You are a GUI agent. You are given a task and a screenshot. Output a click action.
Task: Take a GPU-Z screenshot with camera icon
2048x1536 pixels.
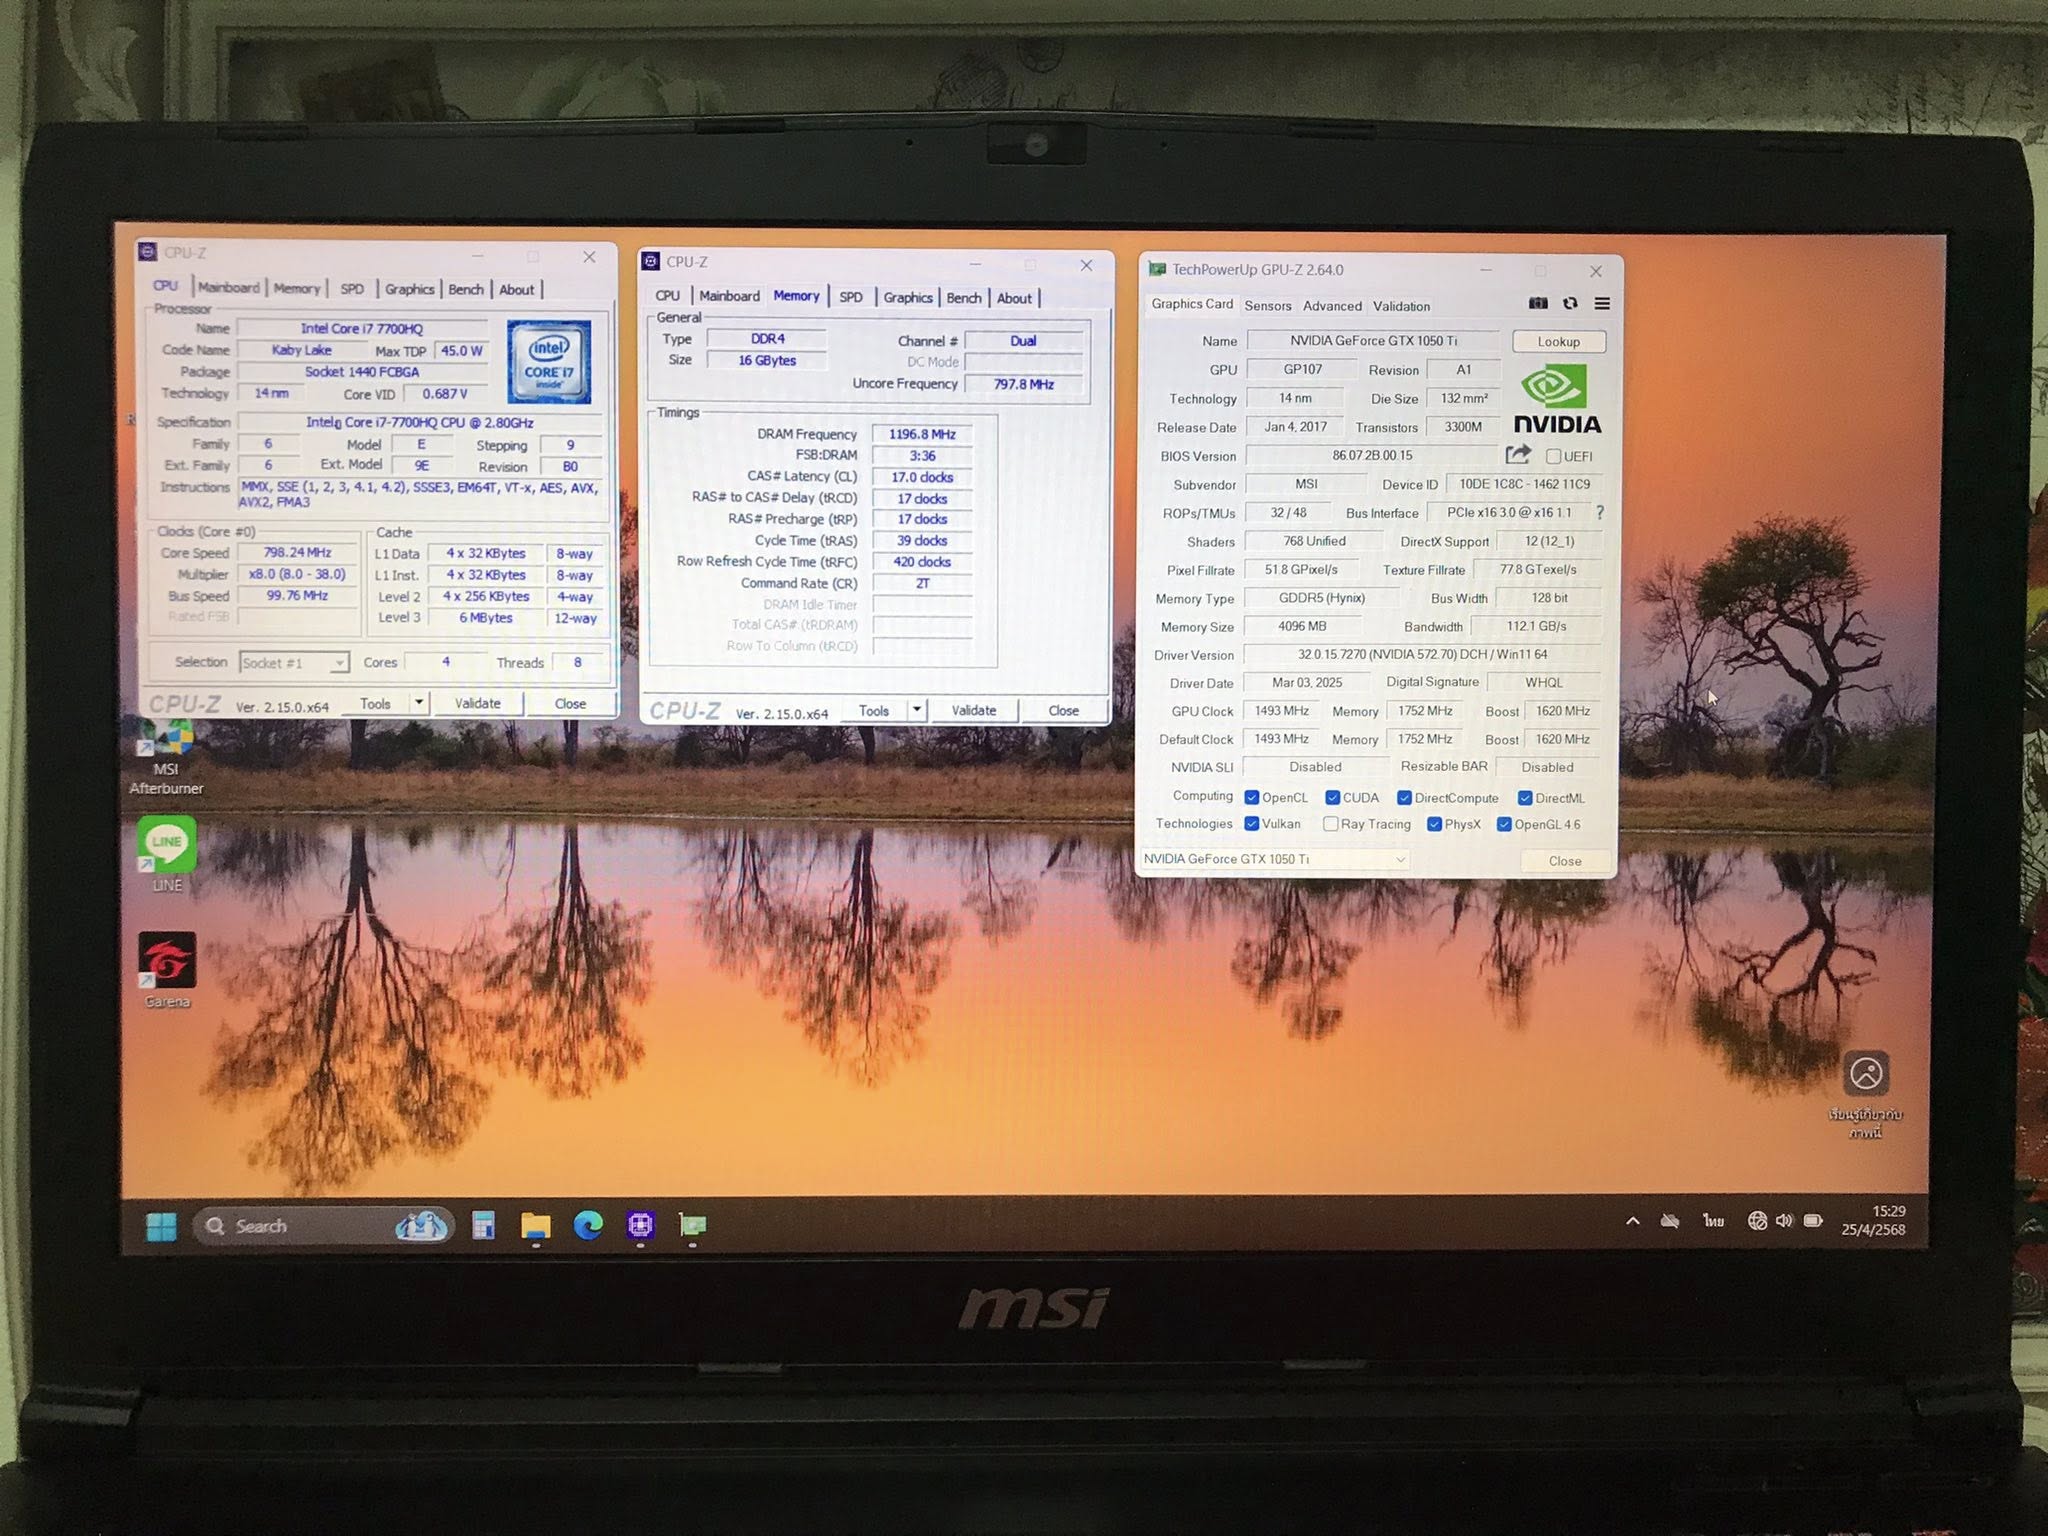(x=1538, y=303)
